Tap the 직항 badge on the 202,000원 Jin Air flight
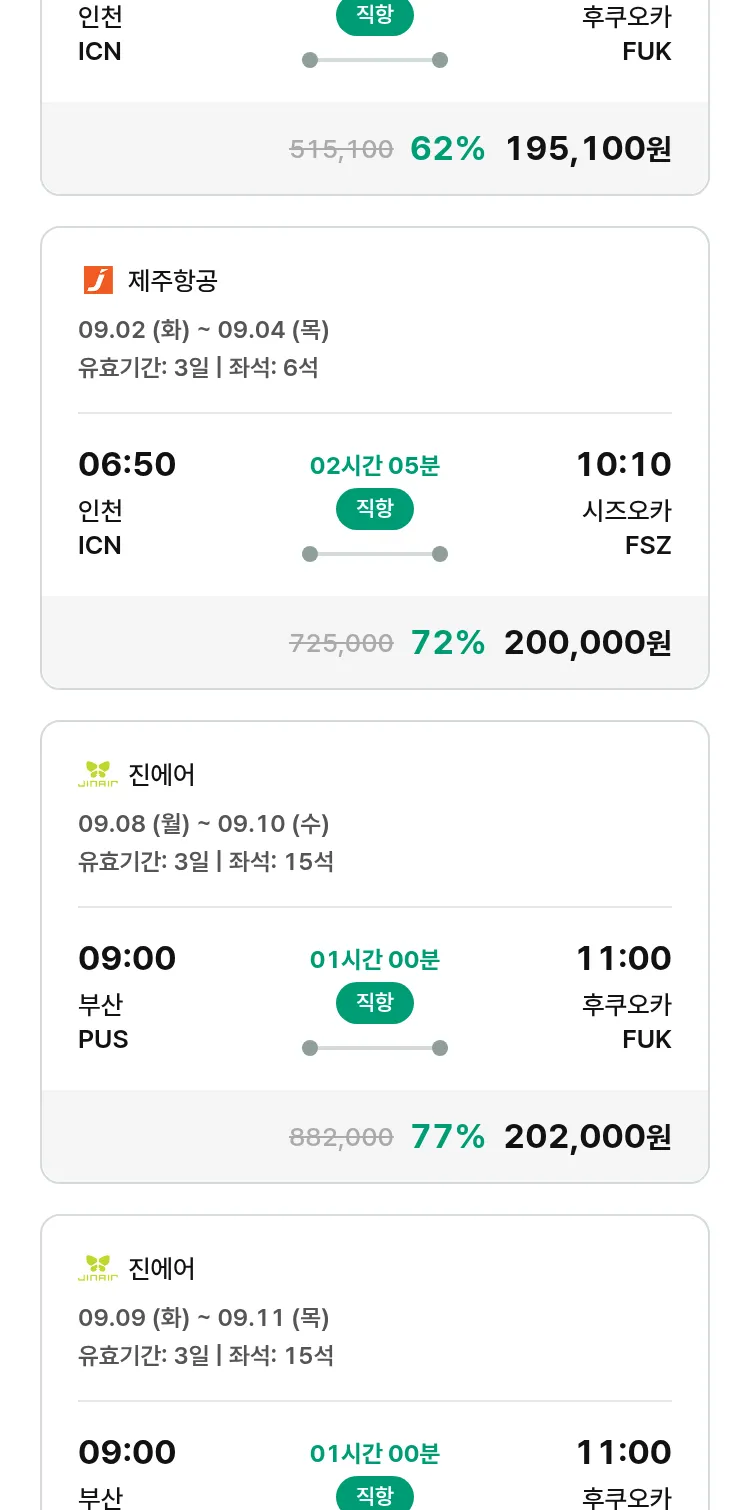750x1510 pixels. tap(375, 1003)
